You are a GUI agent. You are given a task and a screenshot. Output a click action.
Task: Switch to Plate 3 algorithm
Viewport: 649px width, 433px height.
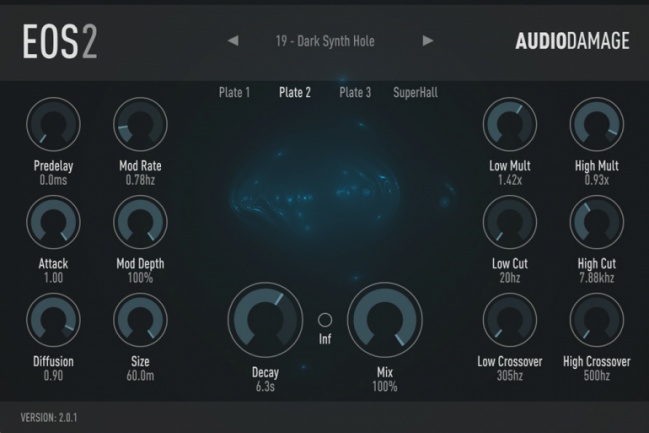355,92
